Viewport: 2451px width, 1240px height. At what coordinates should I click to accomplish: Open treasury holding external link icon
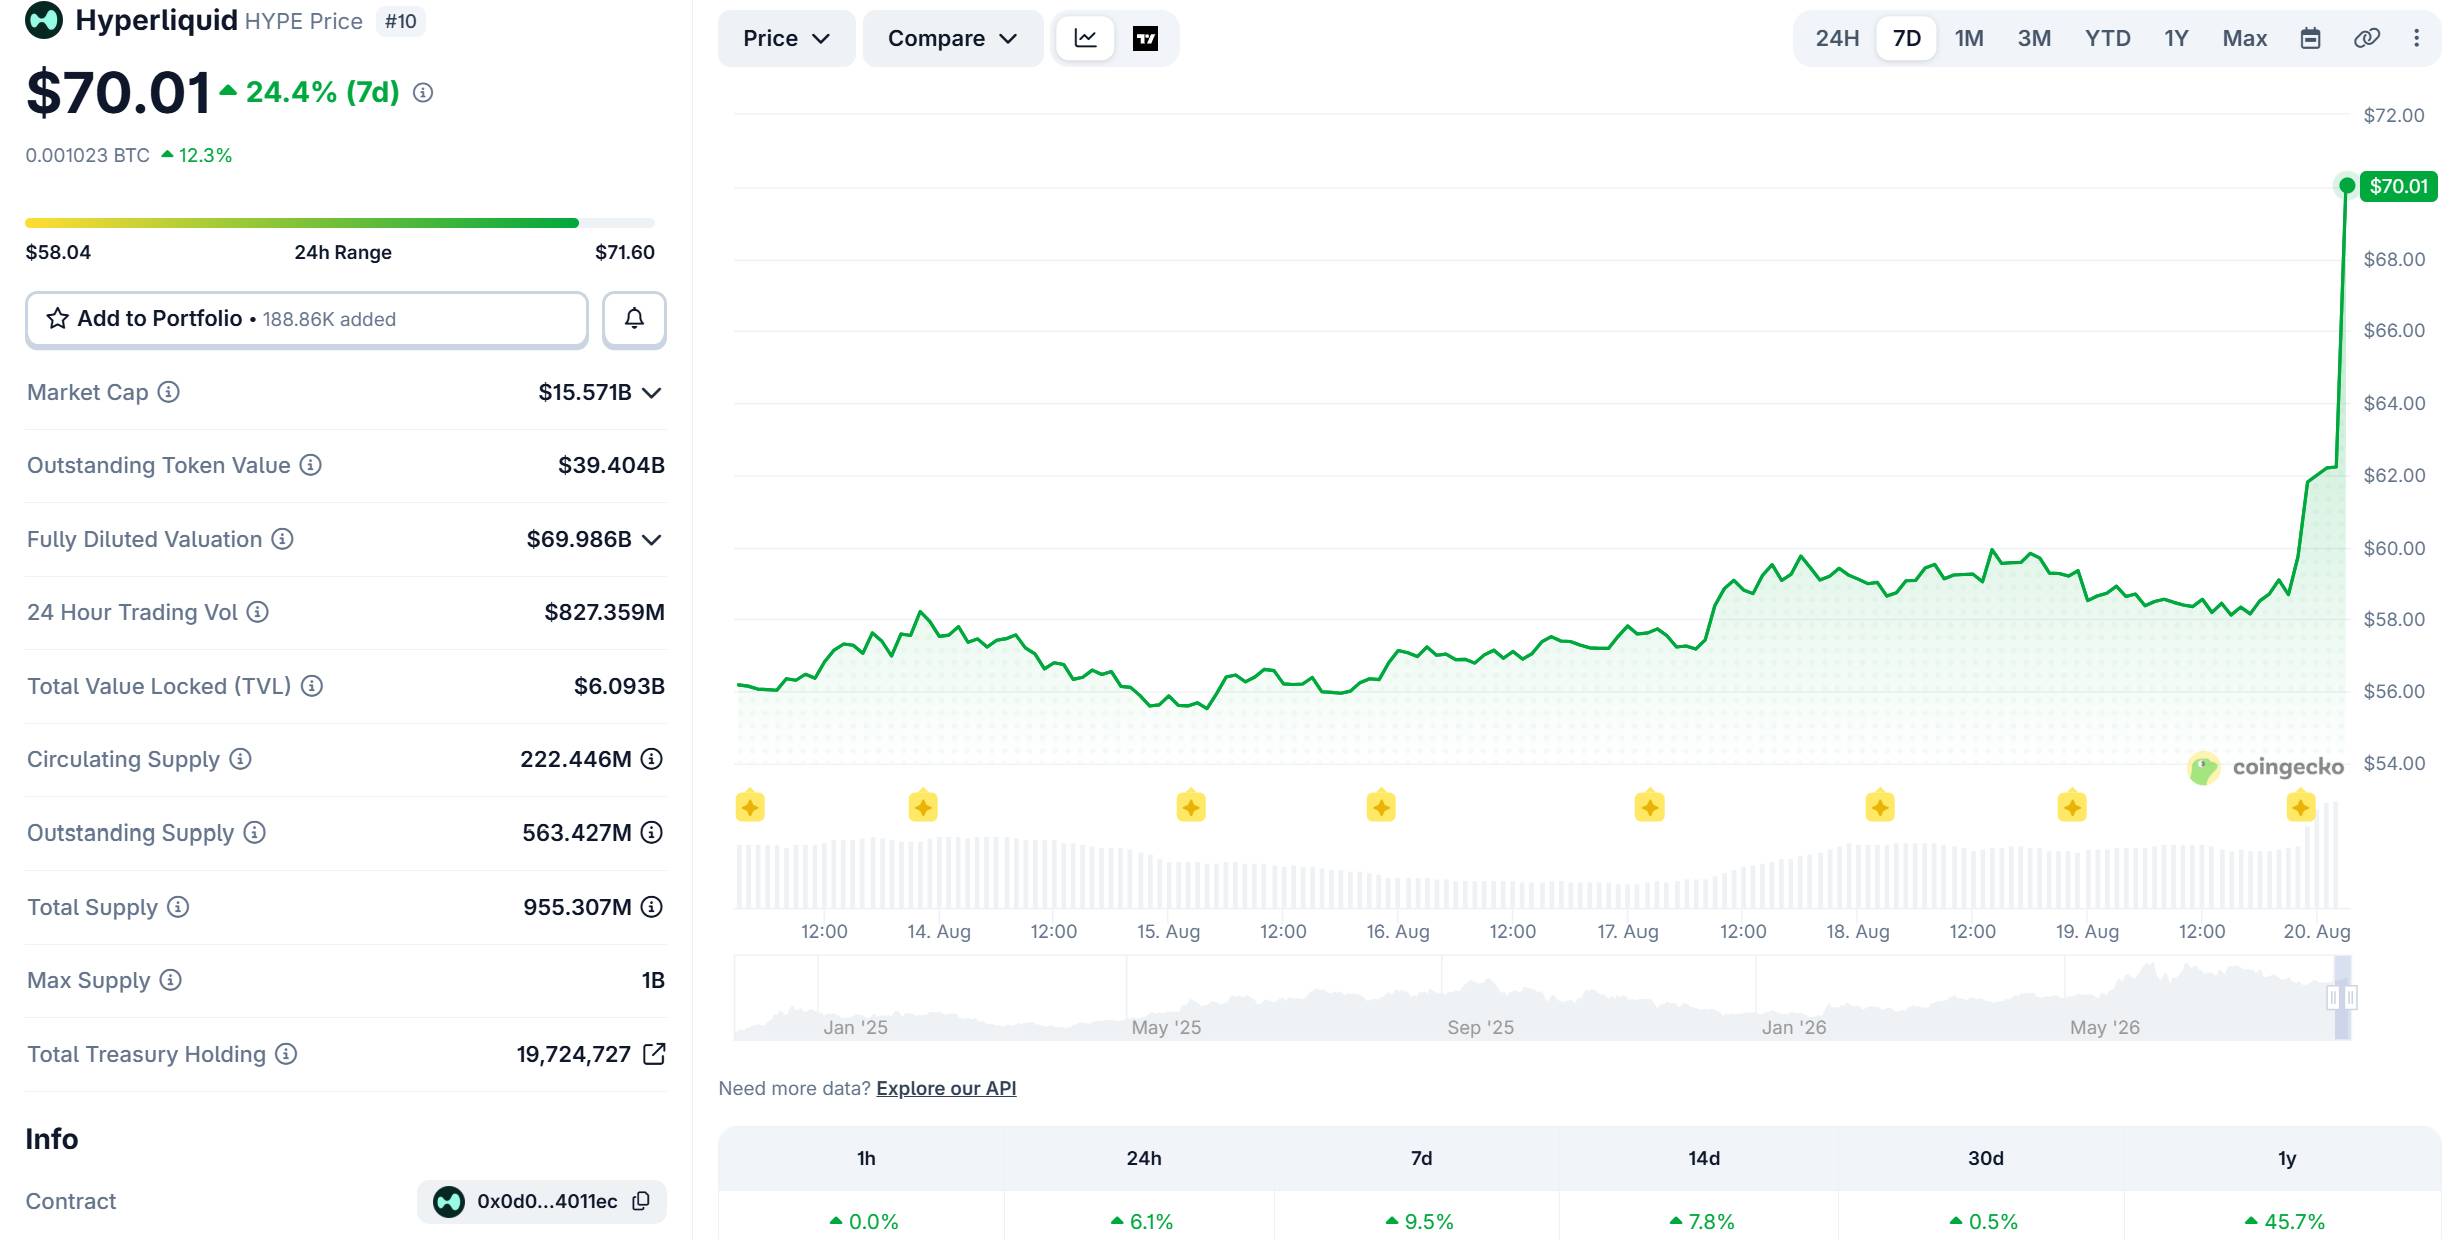coord(654,1054)
